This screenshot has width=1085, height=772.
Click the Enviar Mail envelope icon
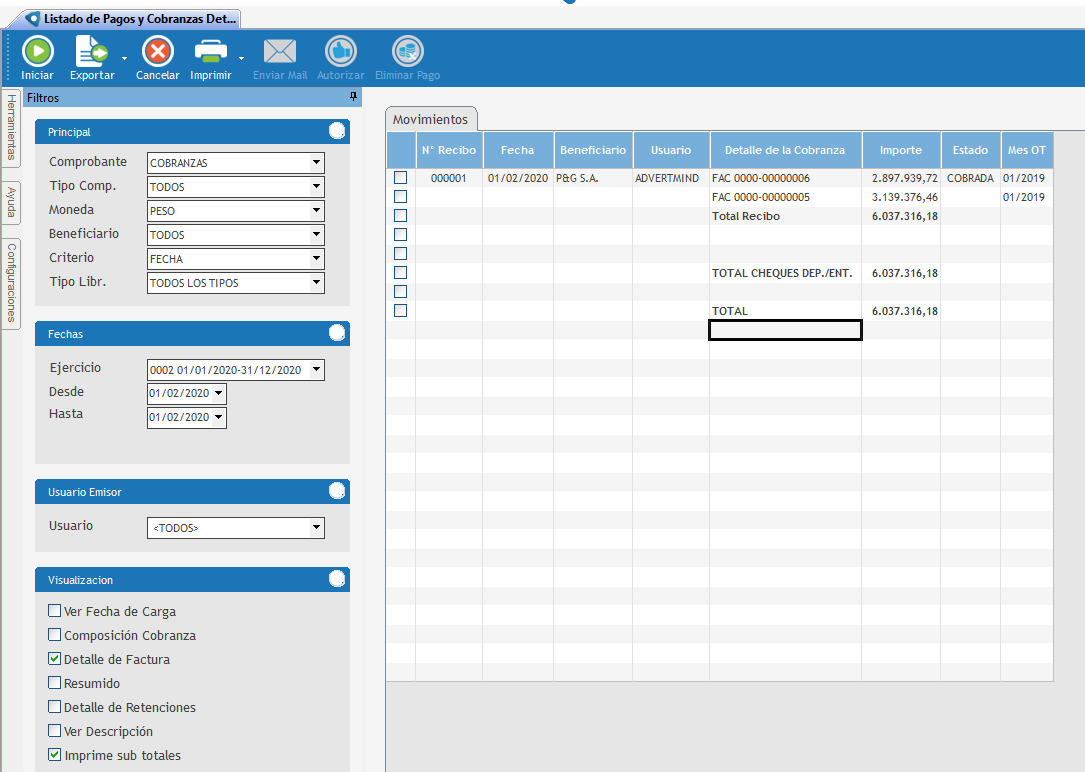pyautogui.click(x=280, y=51)
